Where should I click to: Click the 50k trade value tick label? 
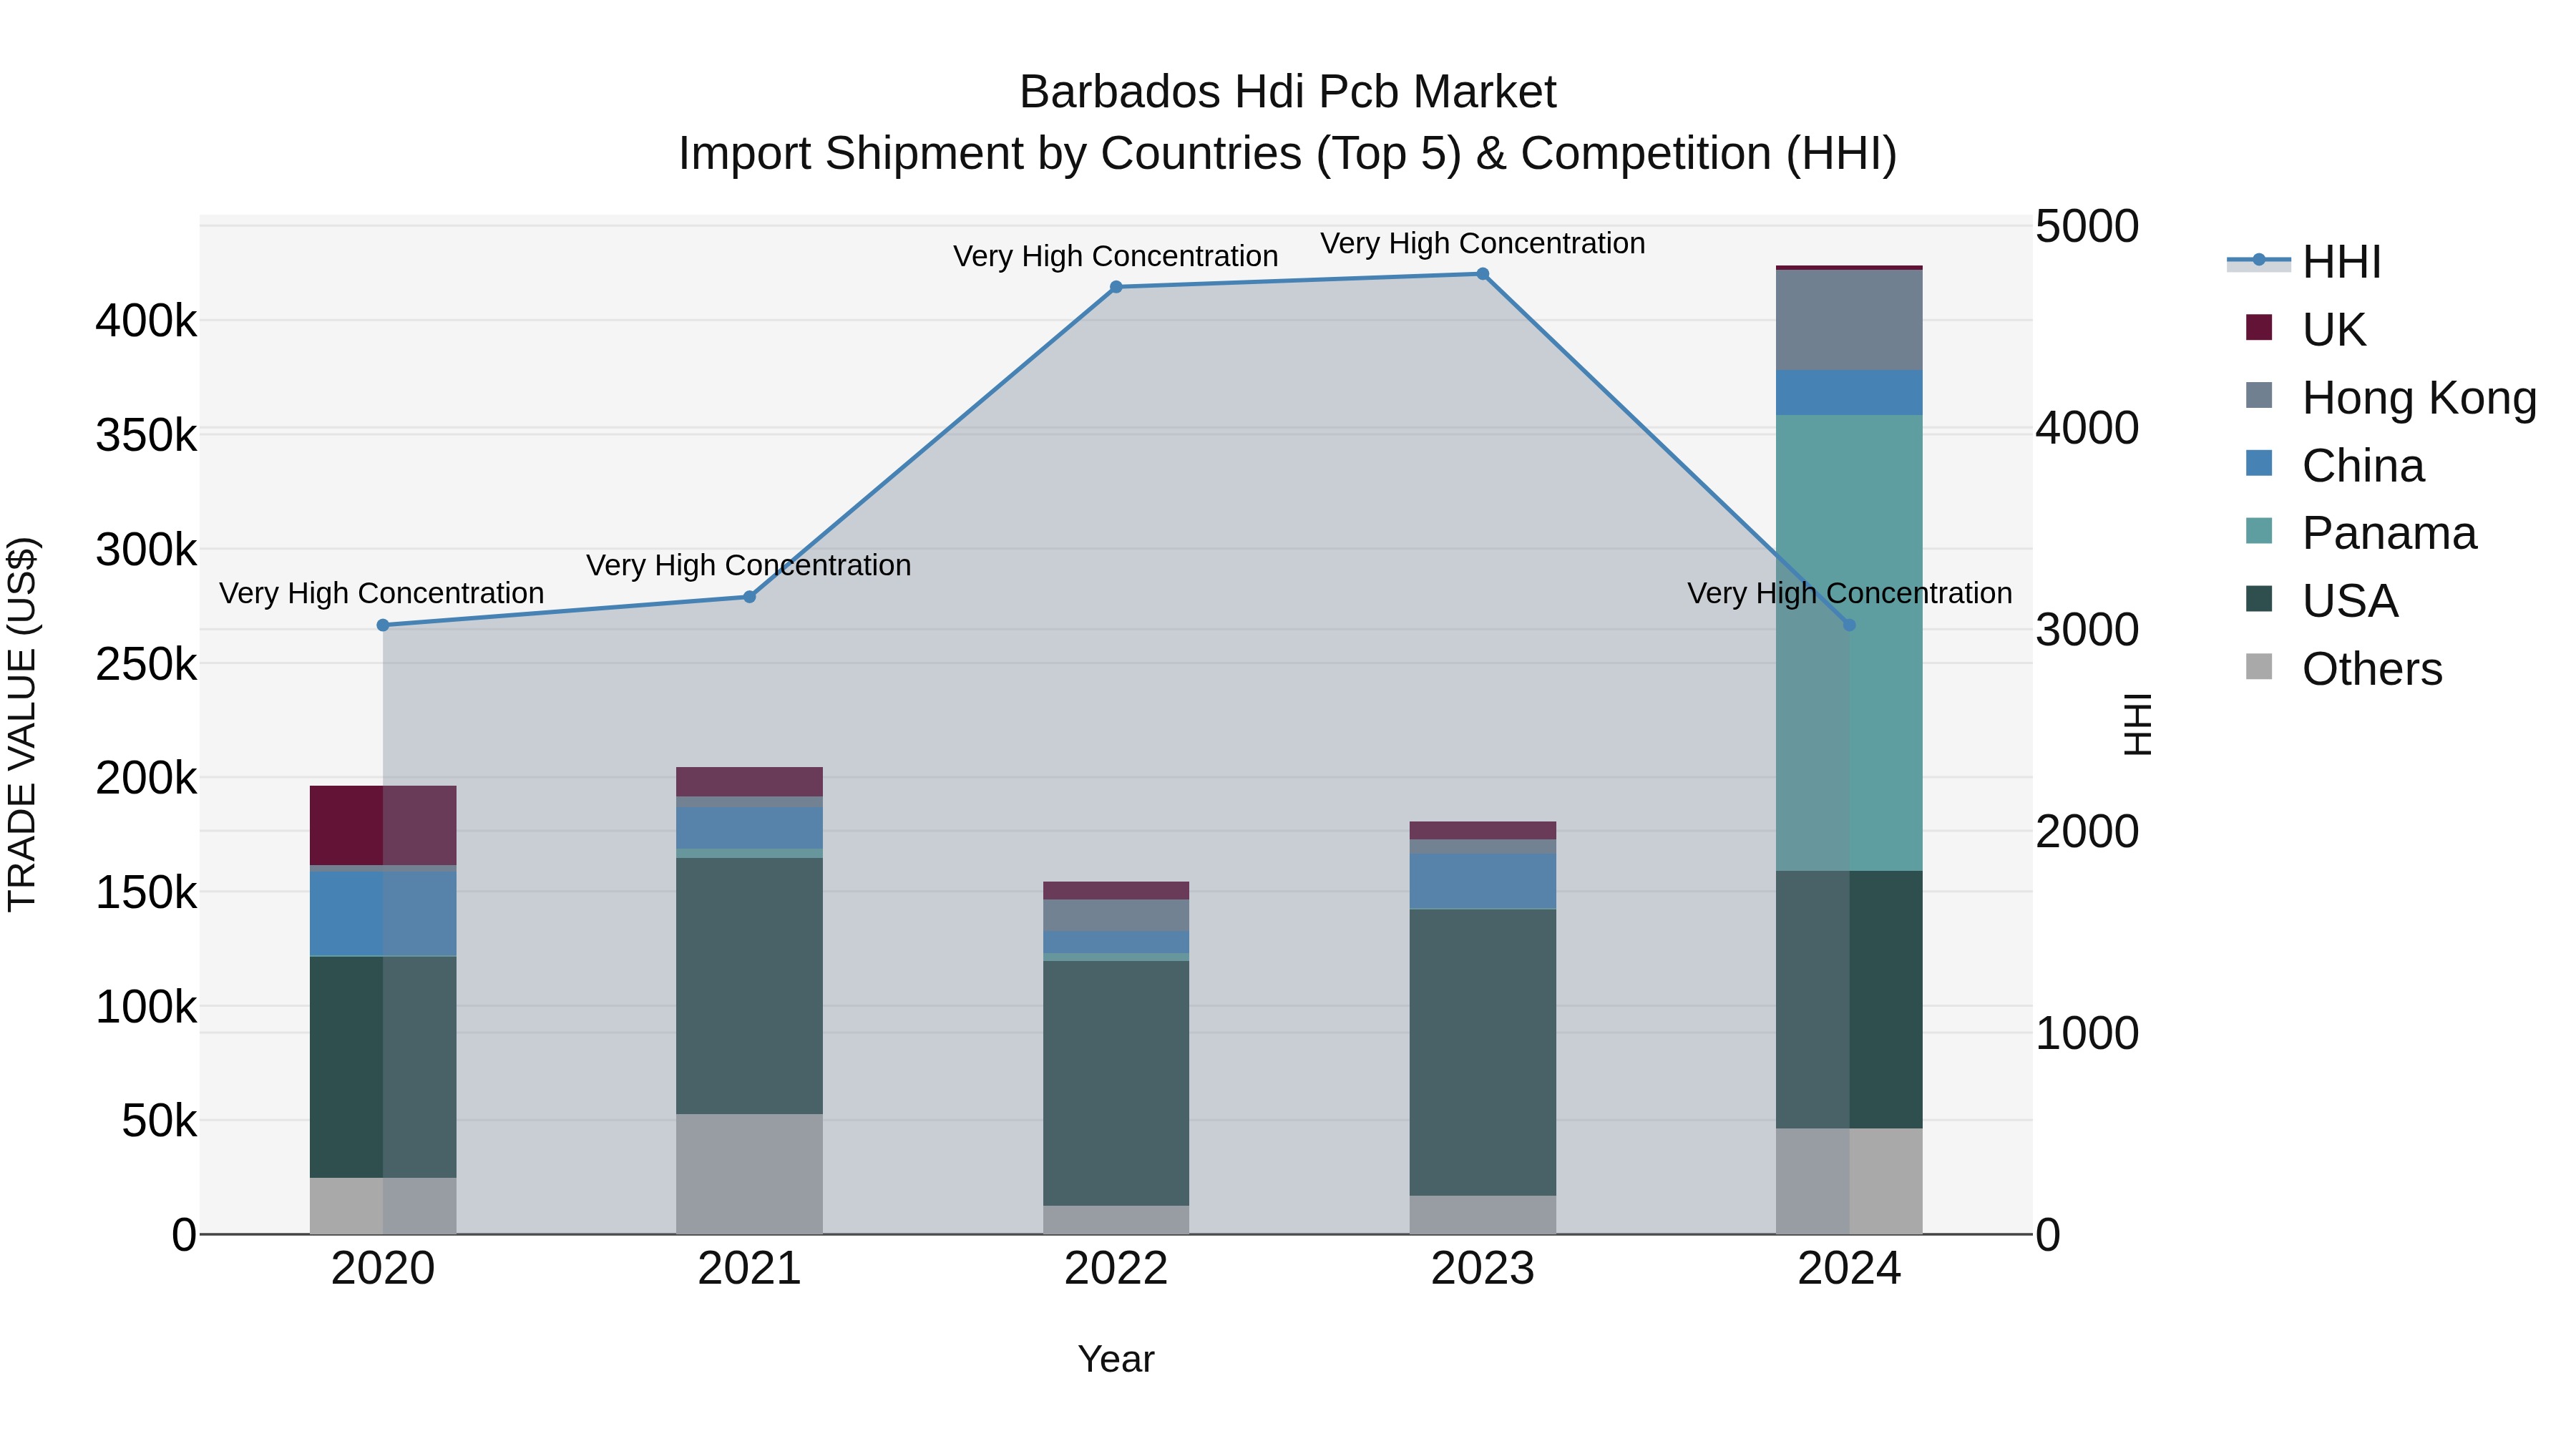pos(159,1121)
